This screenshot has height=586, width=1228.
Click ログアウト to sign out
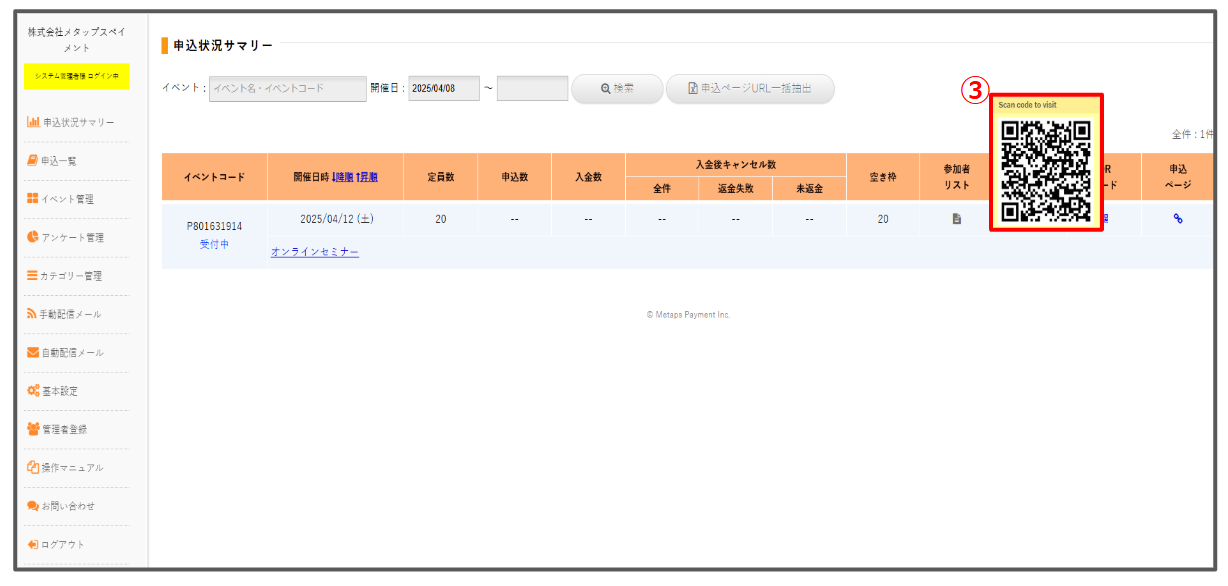(x=62, y=544)
